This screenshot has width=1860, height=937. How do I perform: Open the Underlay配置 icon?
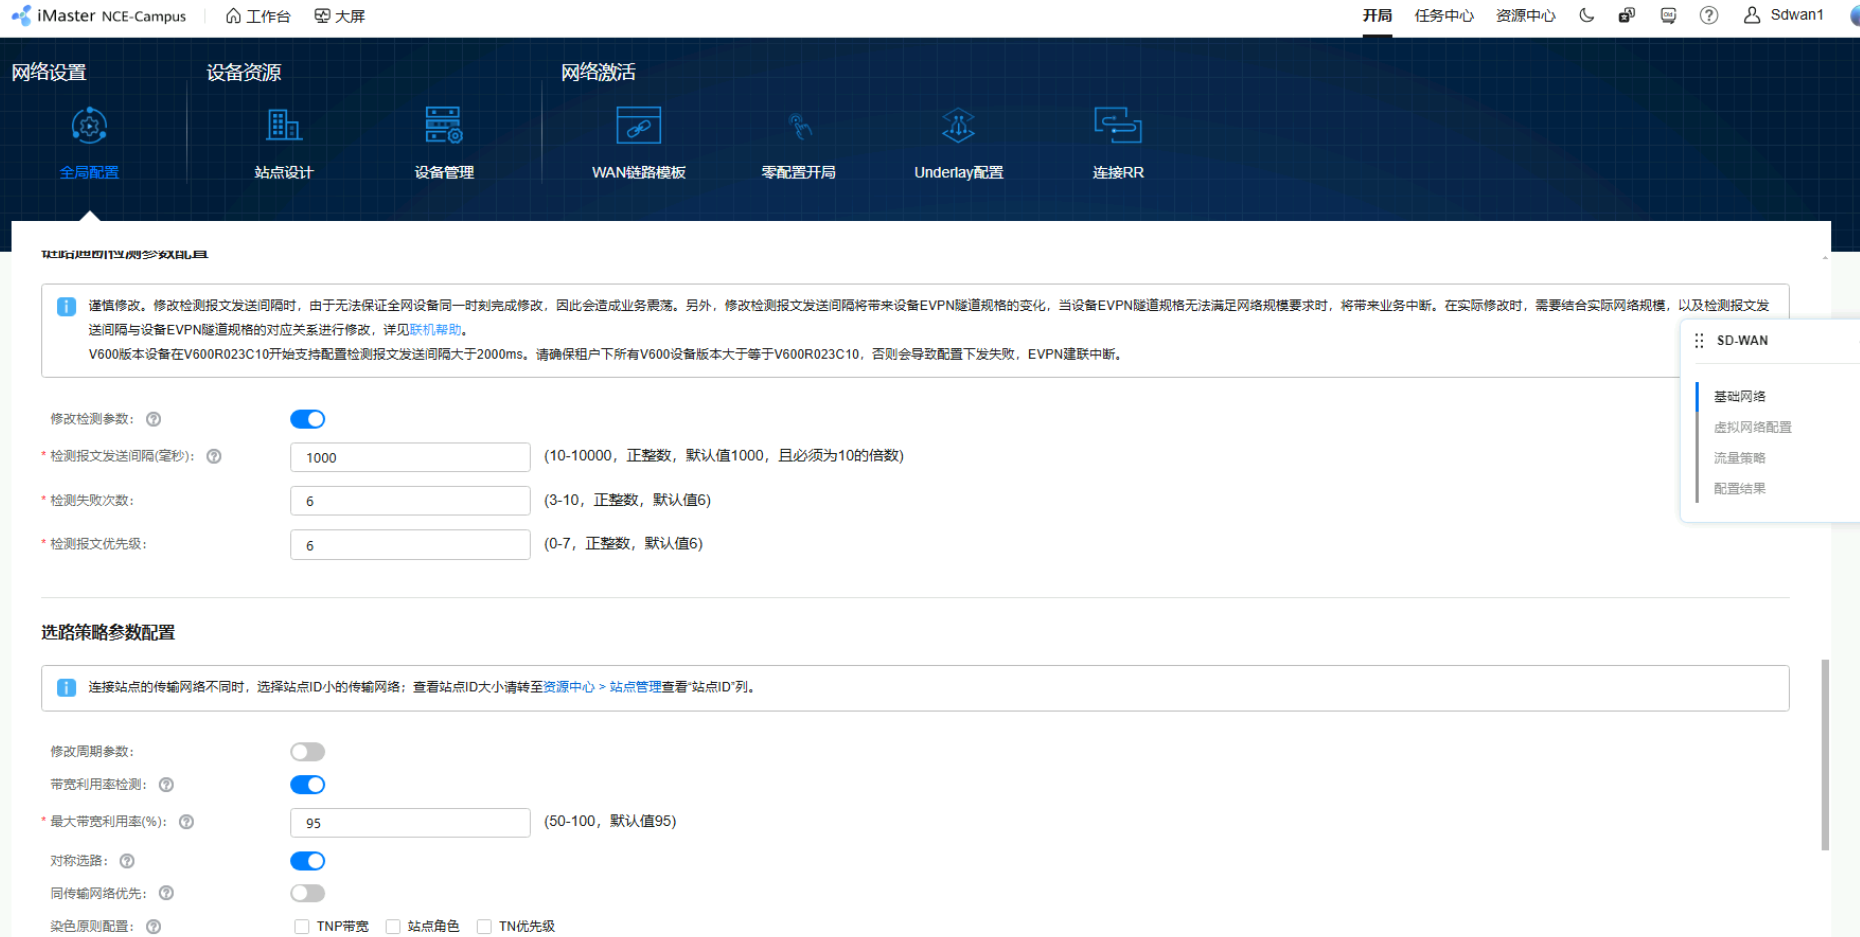point(958,127)
